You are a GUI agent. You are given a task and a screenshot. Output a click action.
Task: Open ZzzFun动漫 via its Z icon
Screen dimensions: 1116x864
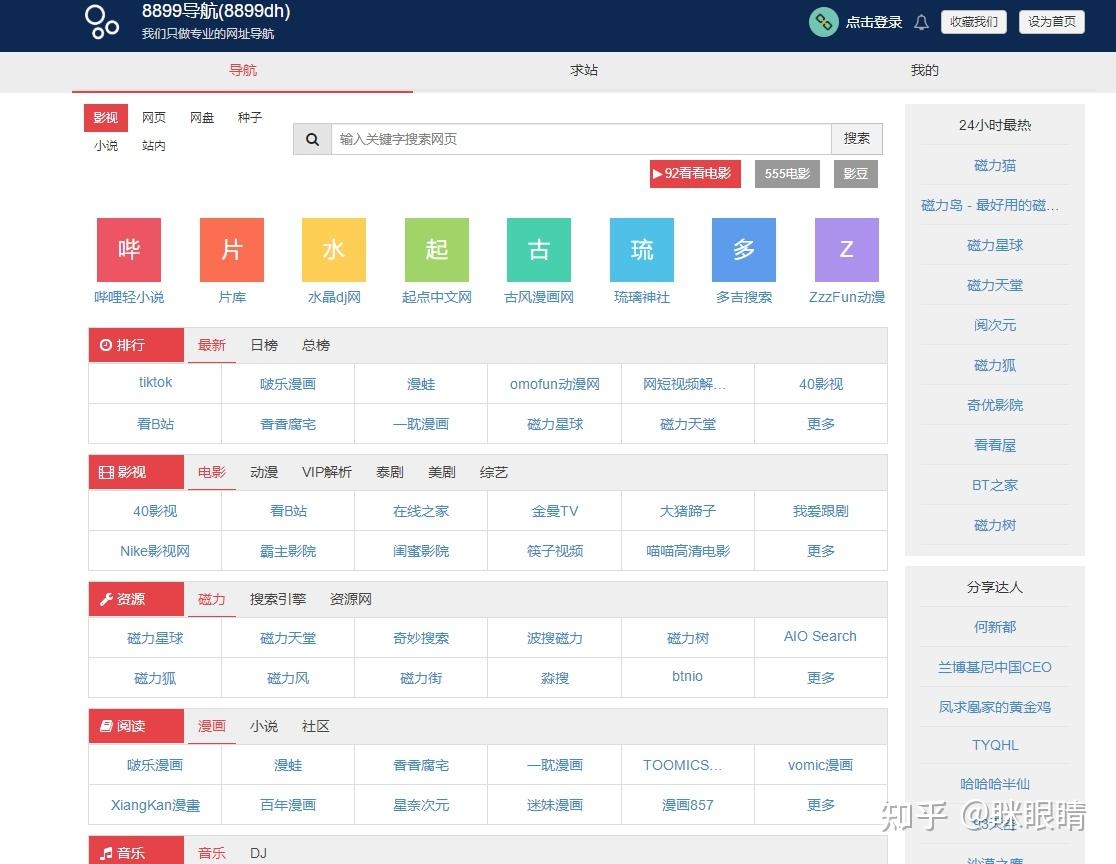coord(846,249)
